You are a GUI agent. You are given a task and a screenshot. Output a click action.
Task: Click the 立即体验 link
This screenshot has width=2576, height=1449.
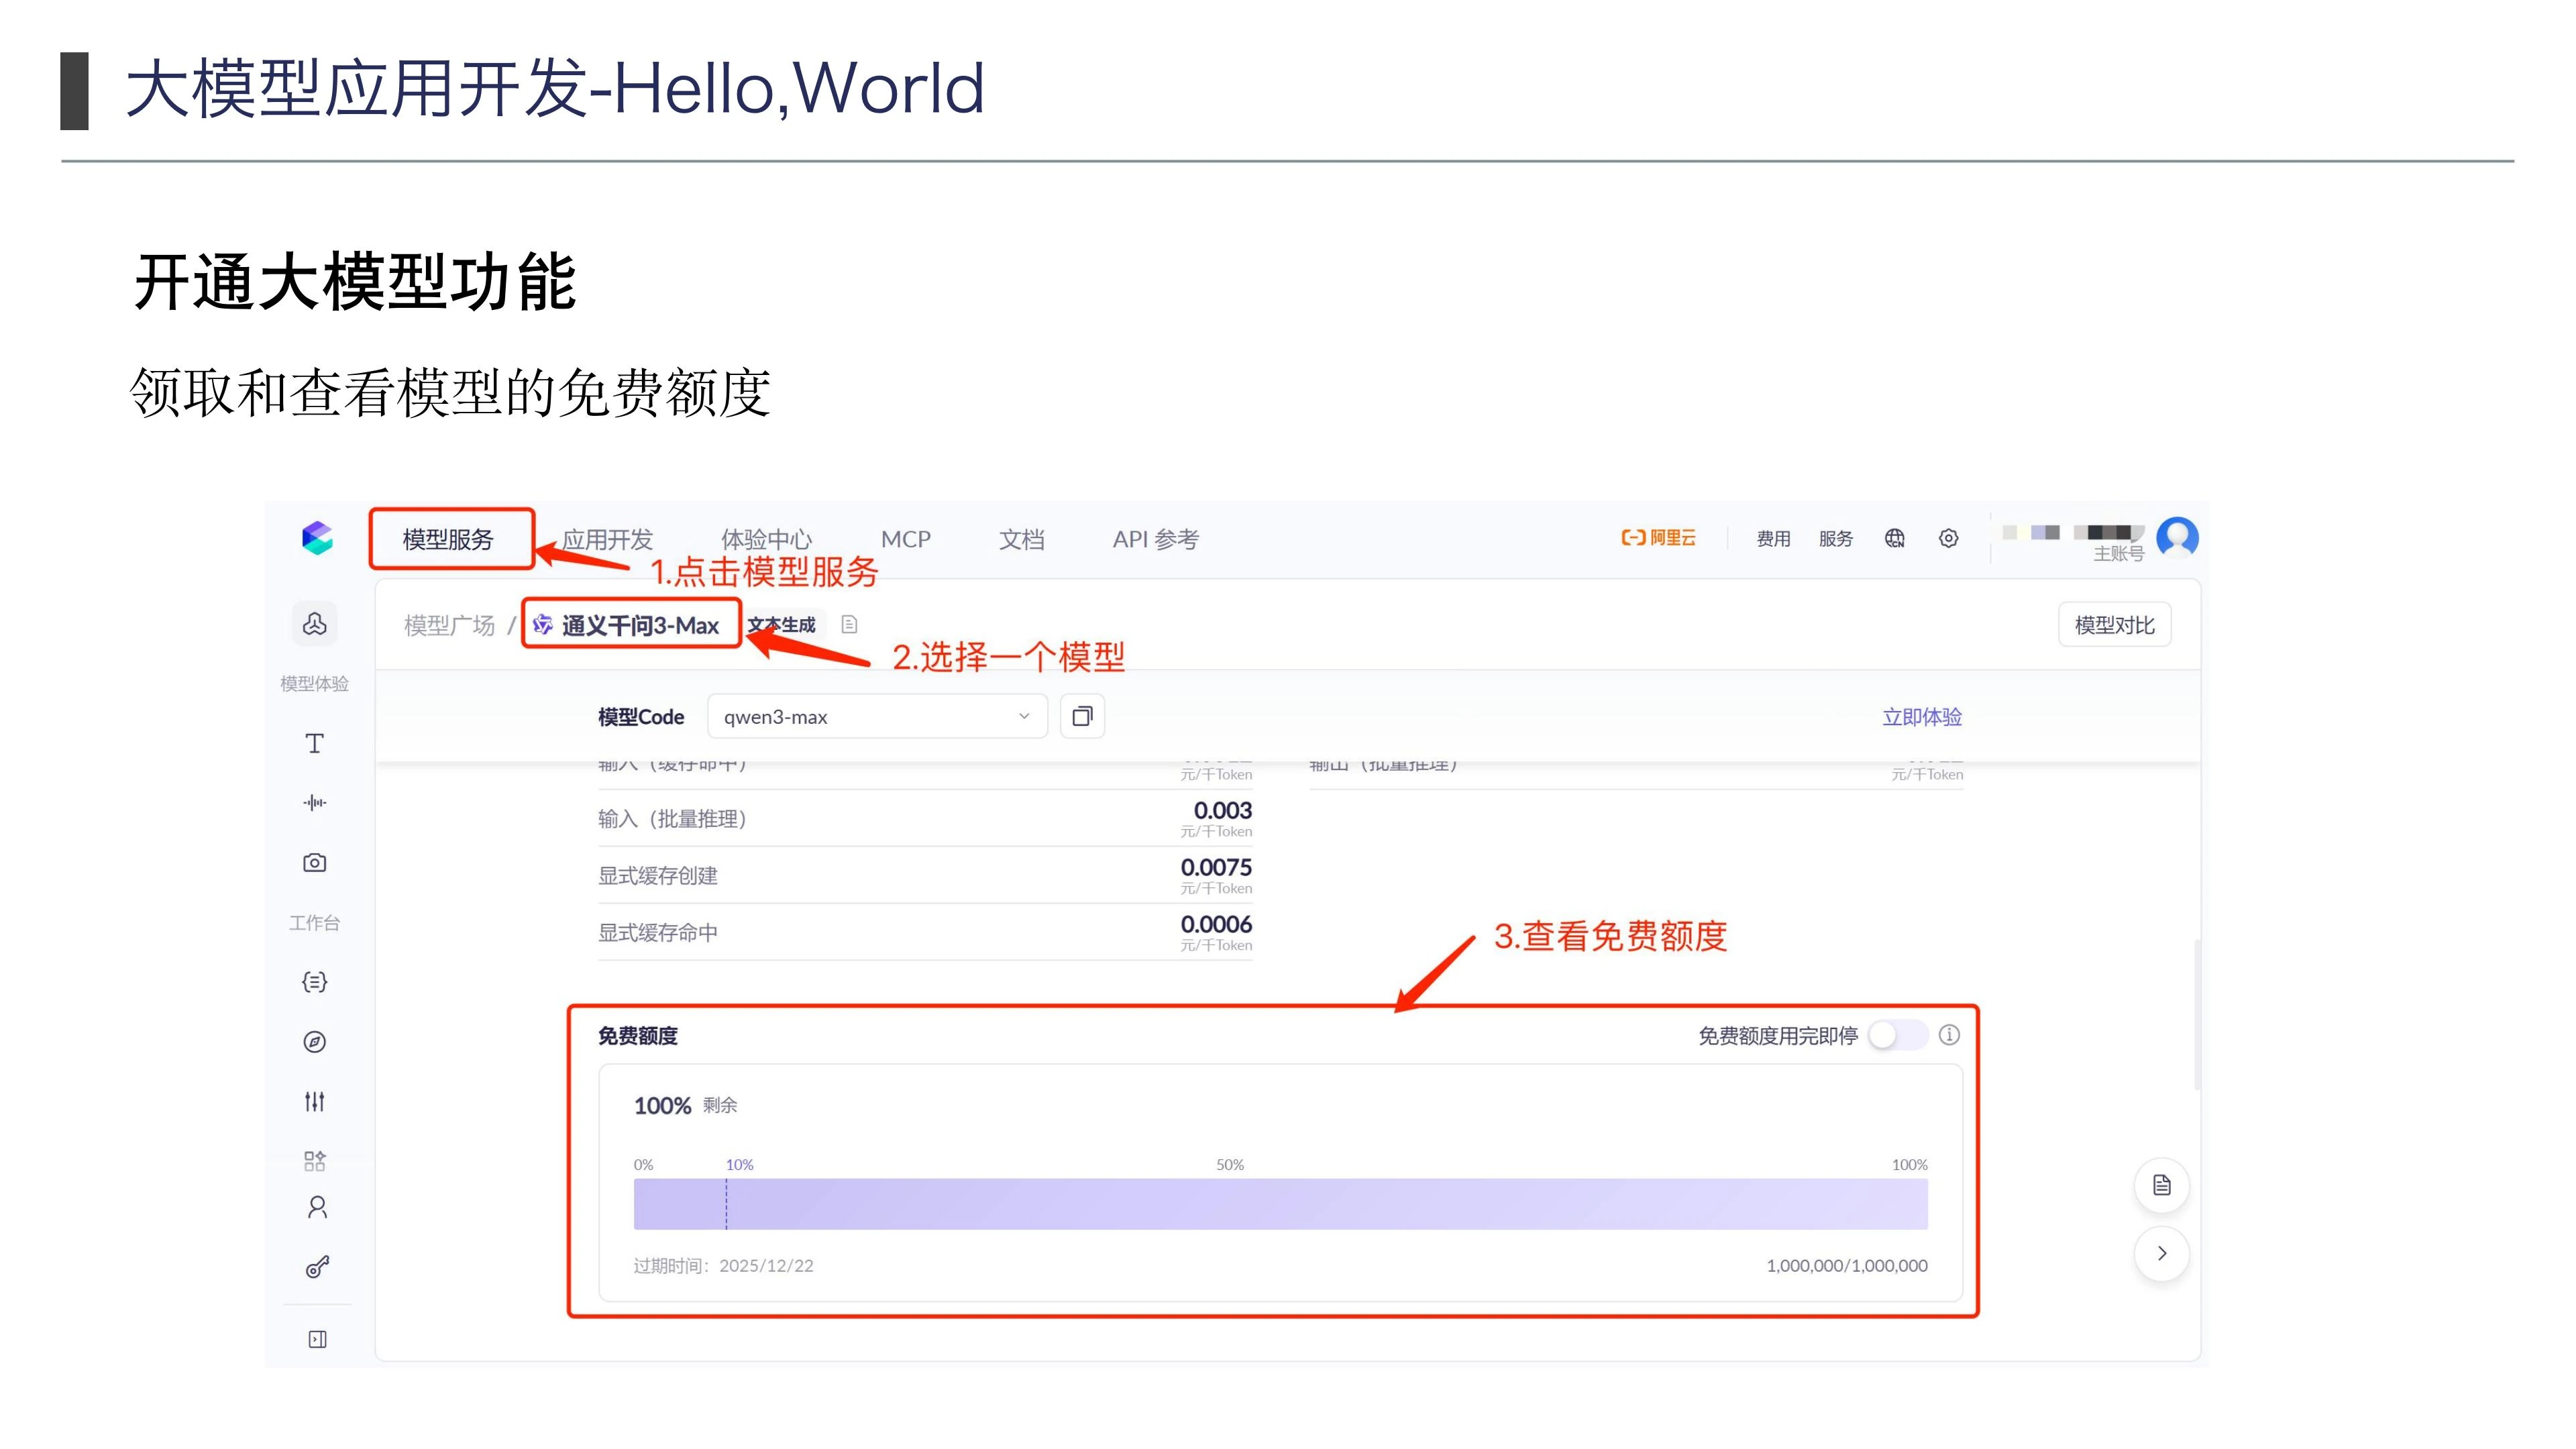click(1922, 717)
